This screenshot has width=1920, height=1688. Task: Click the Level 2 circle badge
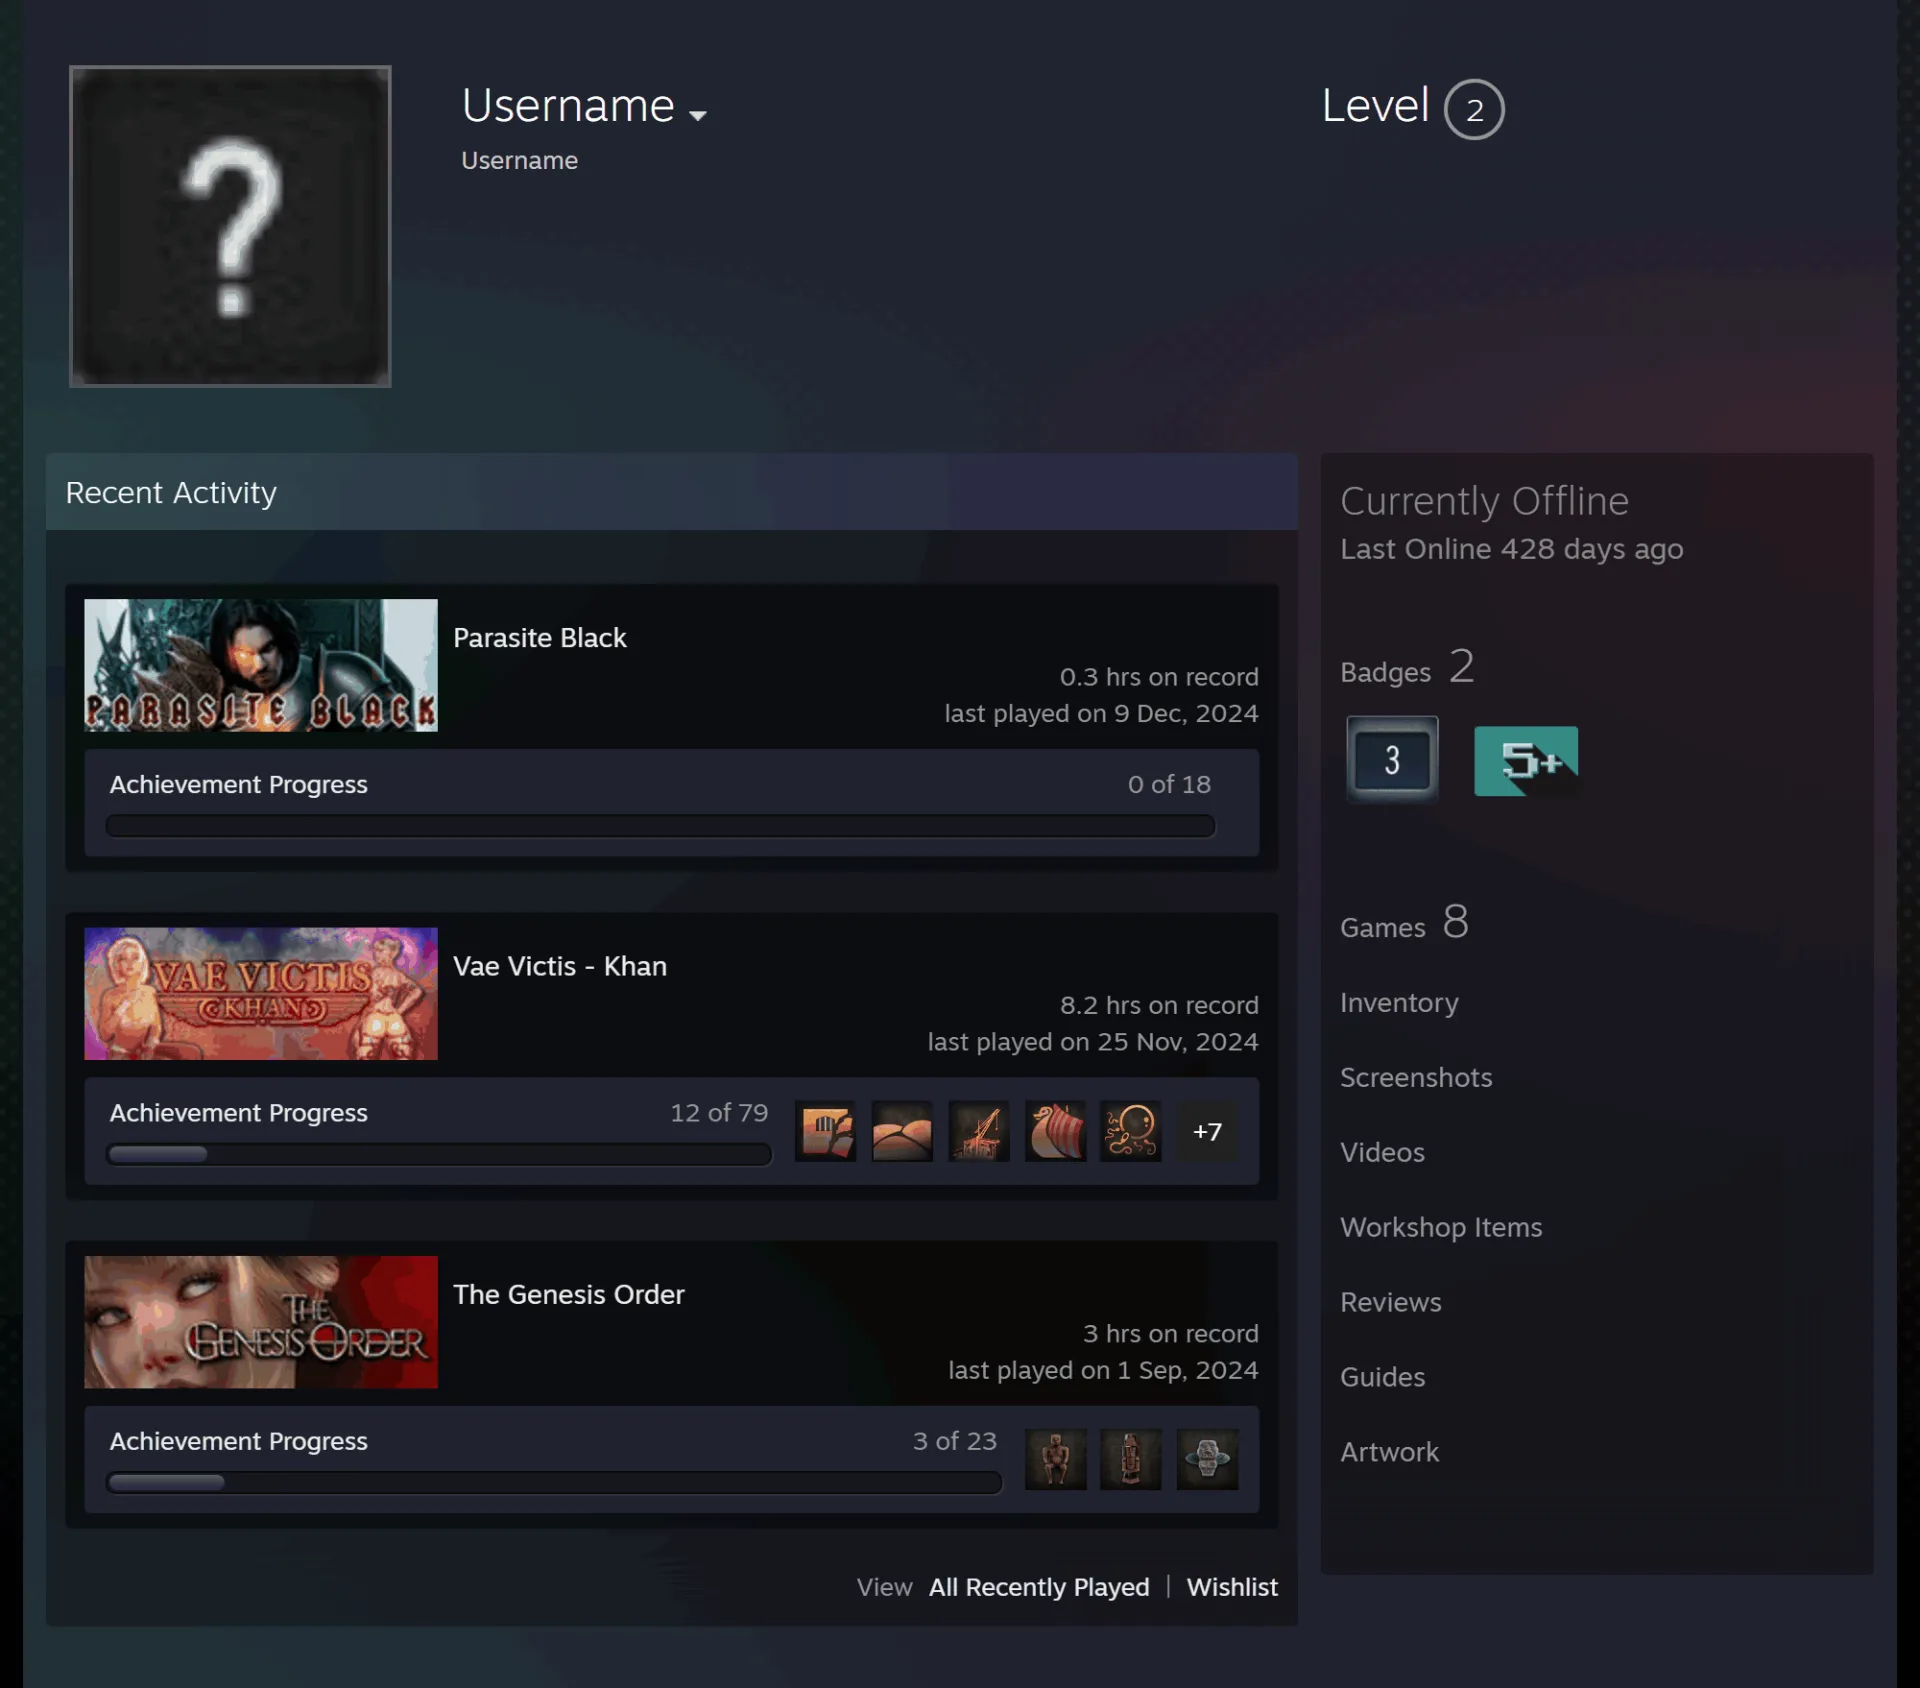(x=1474, y=109)
